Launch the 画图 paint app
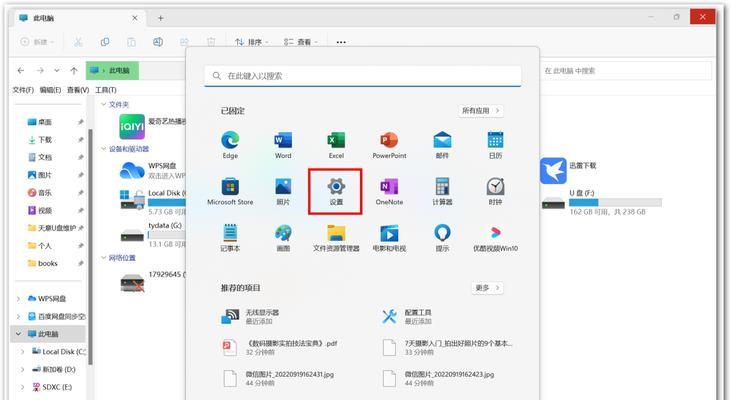Screen dimensions: 731x400 tap(283, 238)
